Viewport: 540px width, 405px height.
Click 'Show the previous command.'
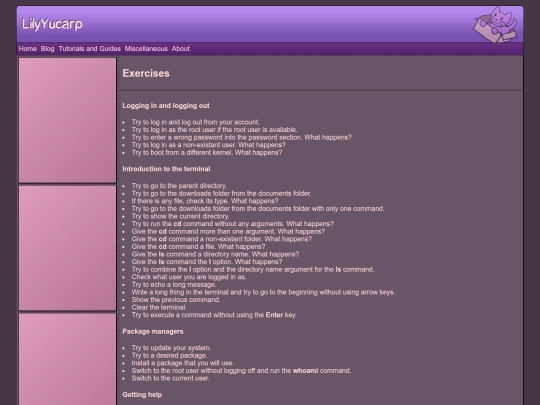click(x=176, y=300)
